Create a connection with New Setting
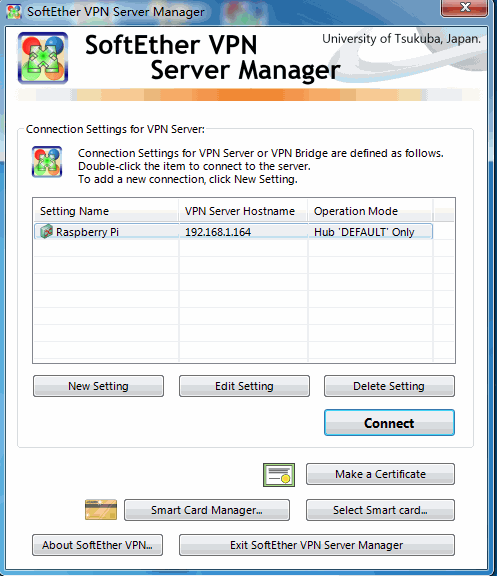This screenshot has width=497, height=576. tap(98, 386)
